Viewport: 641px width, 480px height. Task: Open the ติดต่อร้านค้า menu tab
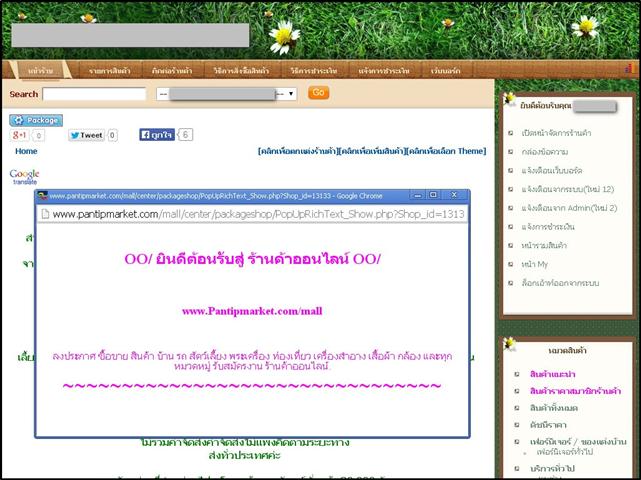[x=172, y=70]
